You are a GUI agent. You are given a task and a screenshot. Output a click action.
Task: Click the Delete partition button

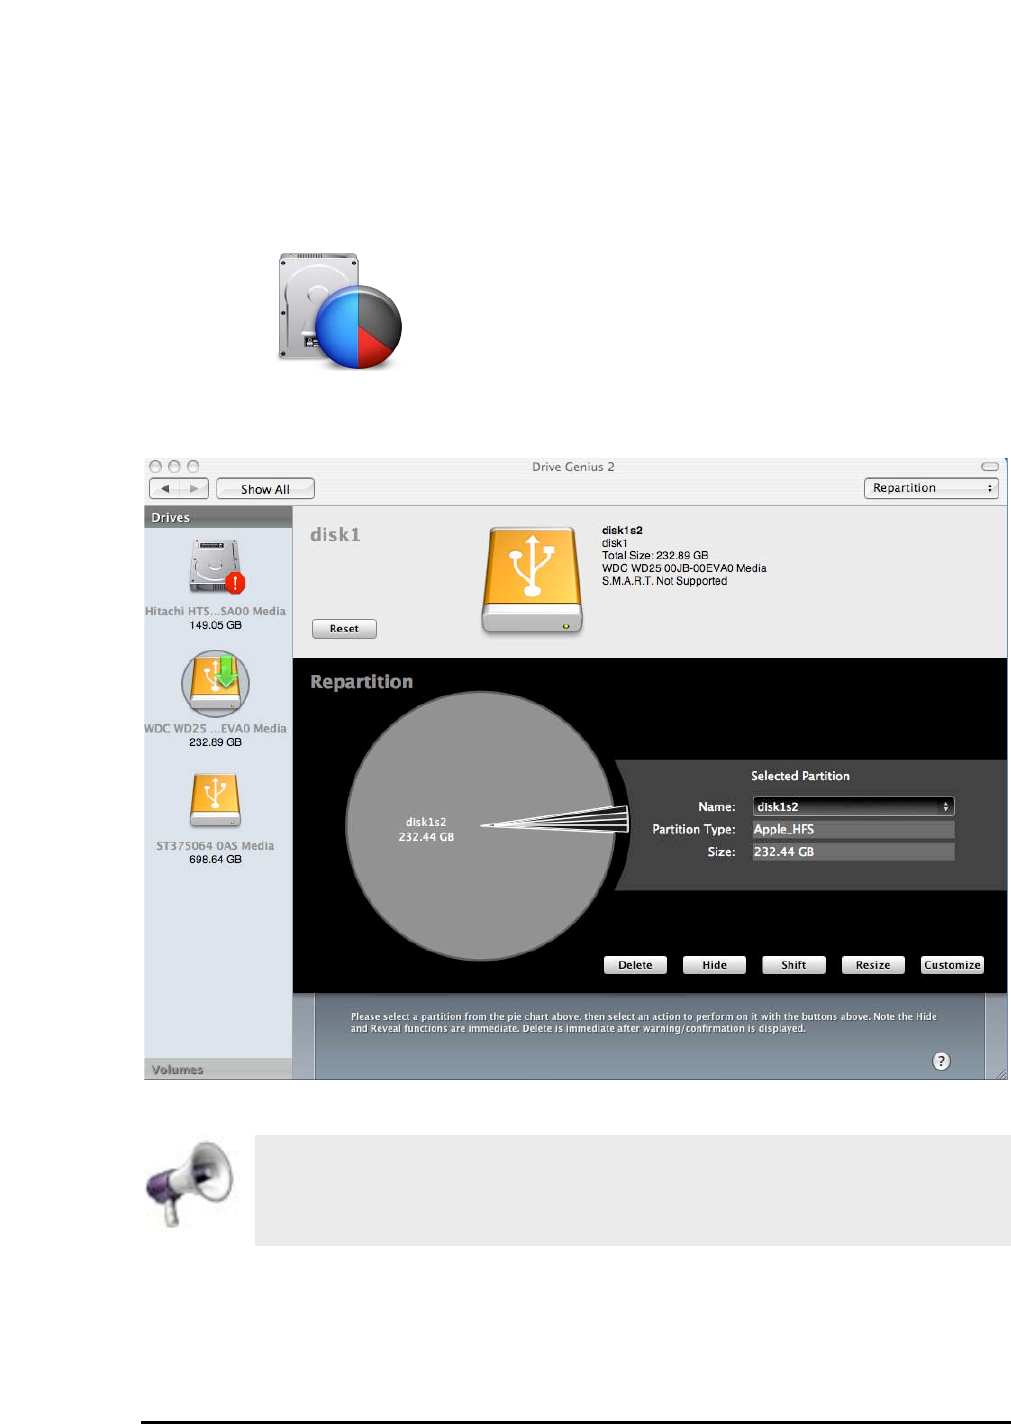point(635,965)
